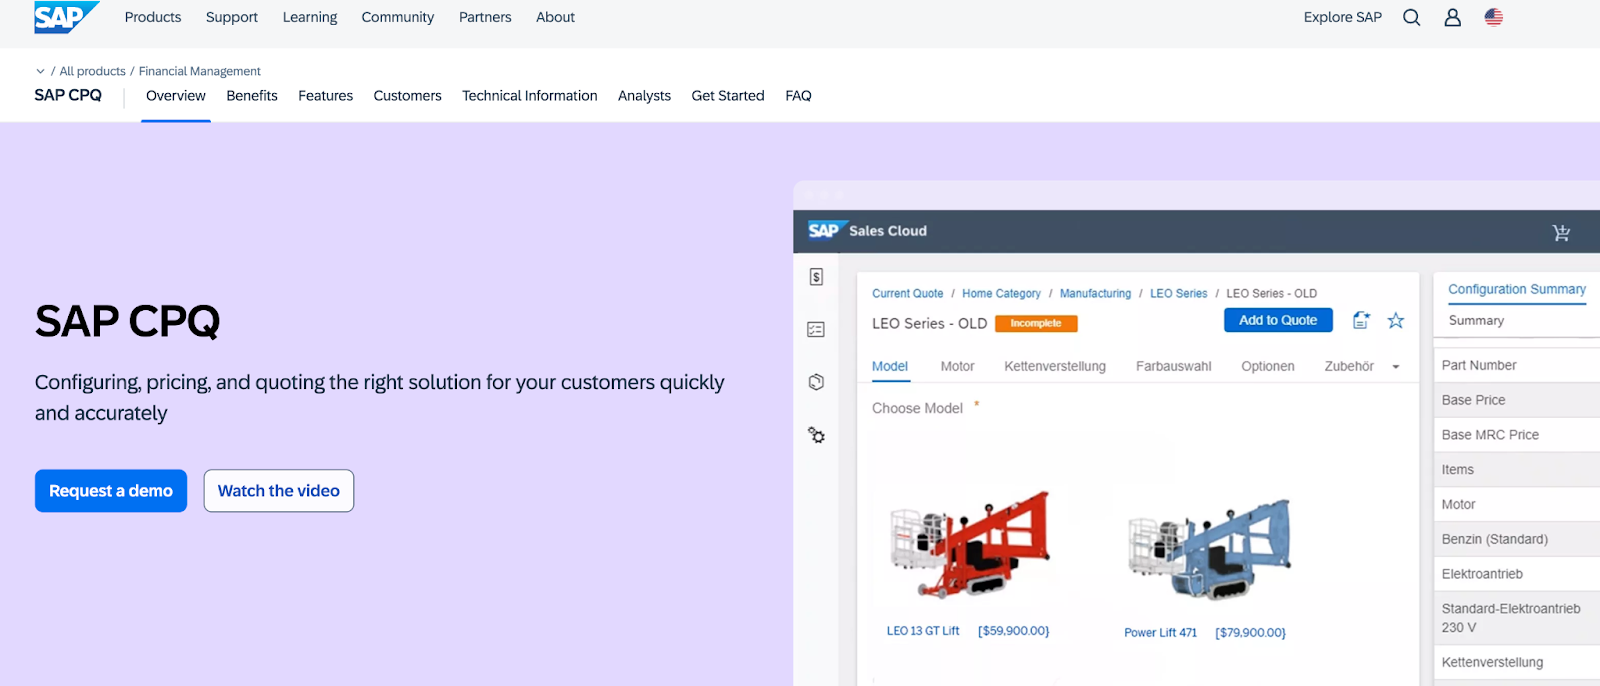Click Home Category breadcrumb
Screen dimensions: 1600x686
(x=1001, y=294)
